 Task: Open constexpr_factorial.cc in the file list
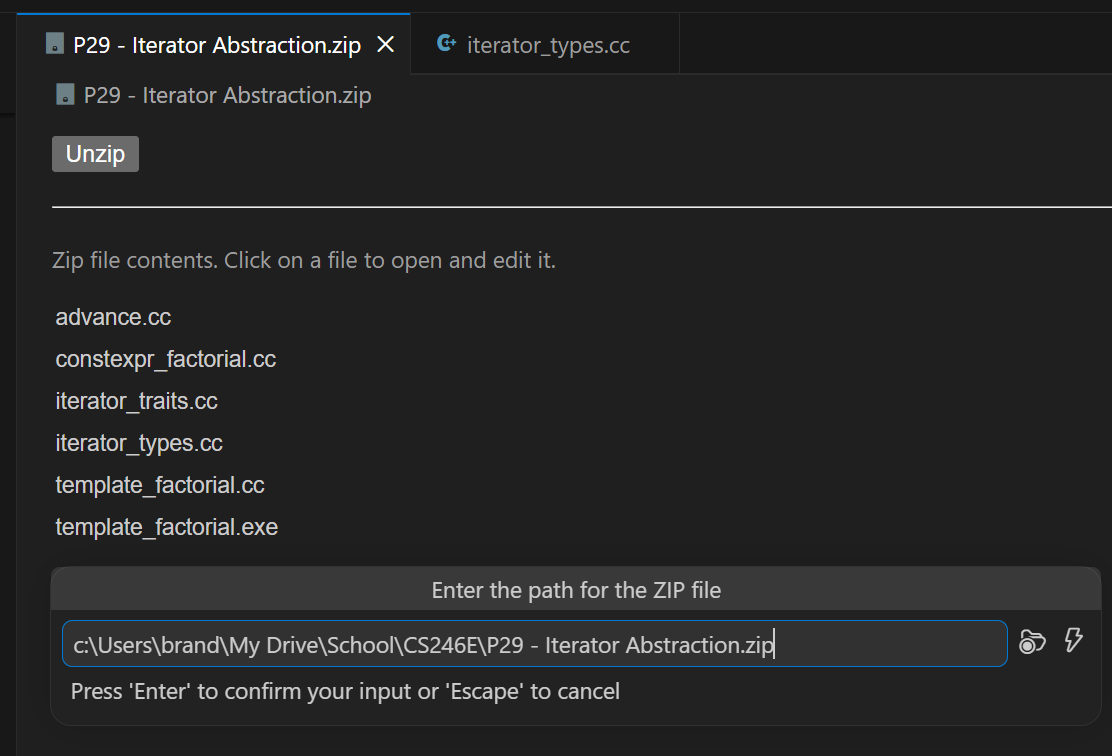(166, 359)
